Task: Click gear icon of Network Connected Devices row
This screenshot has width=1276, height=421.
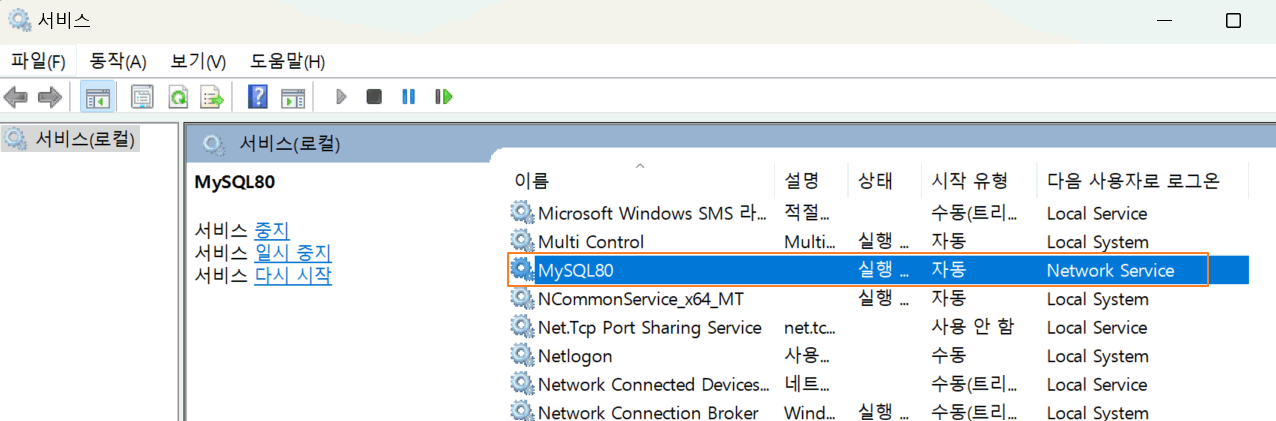Action: 522,384
